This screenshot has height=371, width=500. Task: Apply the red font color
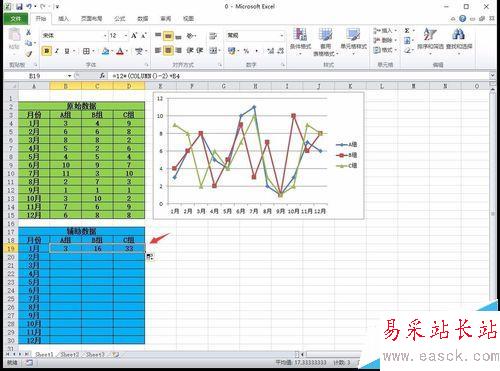[120, 51]
